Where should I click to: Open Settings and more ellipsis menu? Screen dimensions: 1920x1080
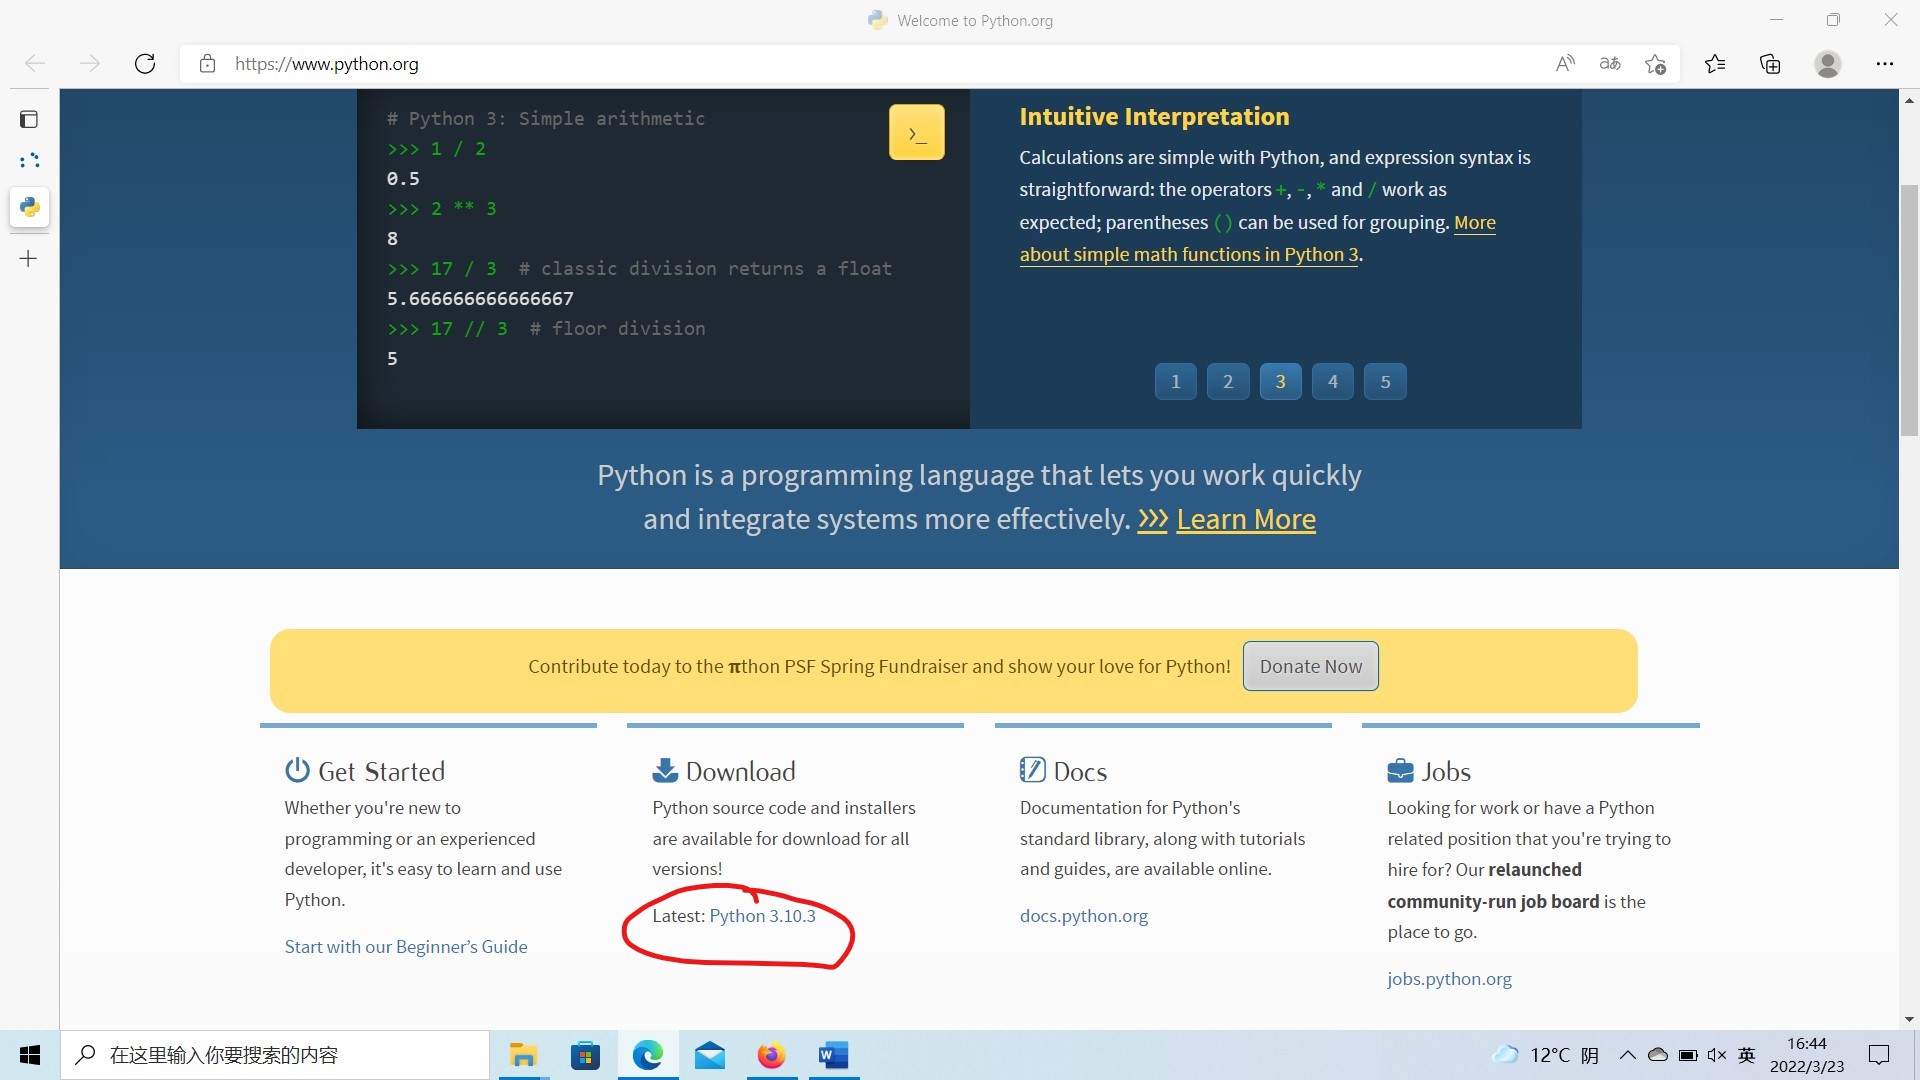click(x=1884, y=64)
